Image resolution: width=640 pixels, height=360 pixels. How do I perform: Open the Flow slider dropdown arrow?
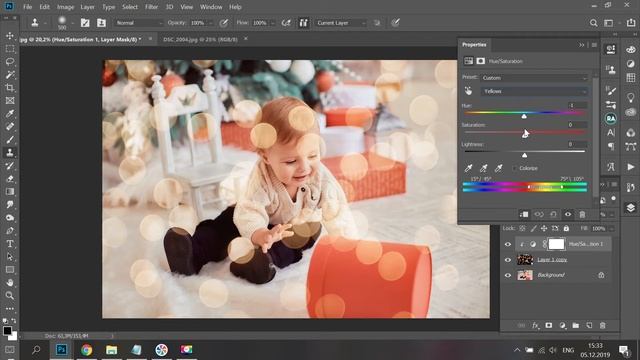[x=273, y=23]
